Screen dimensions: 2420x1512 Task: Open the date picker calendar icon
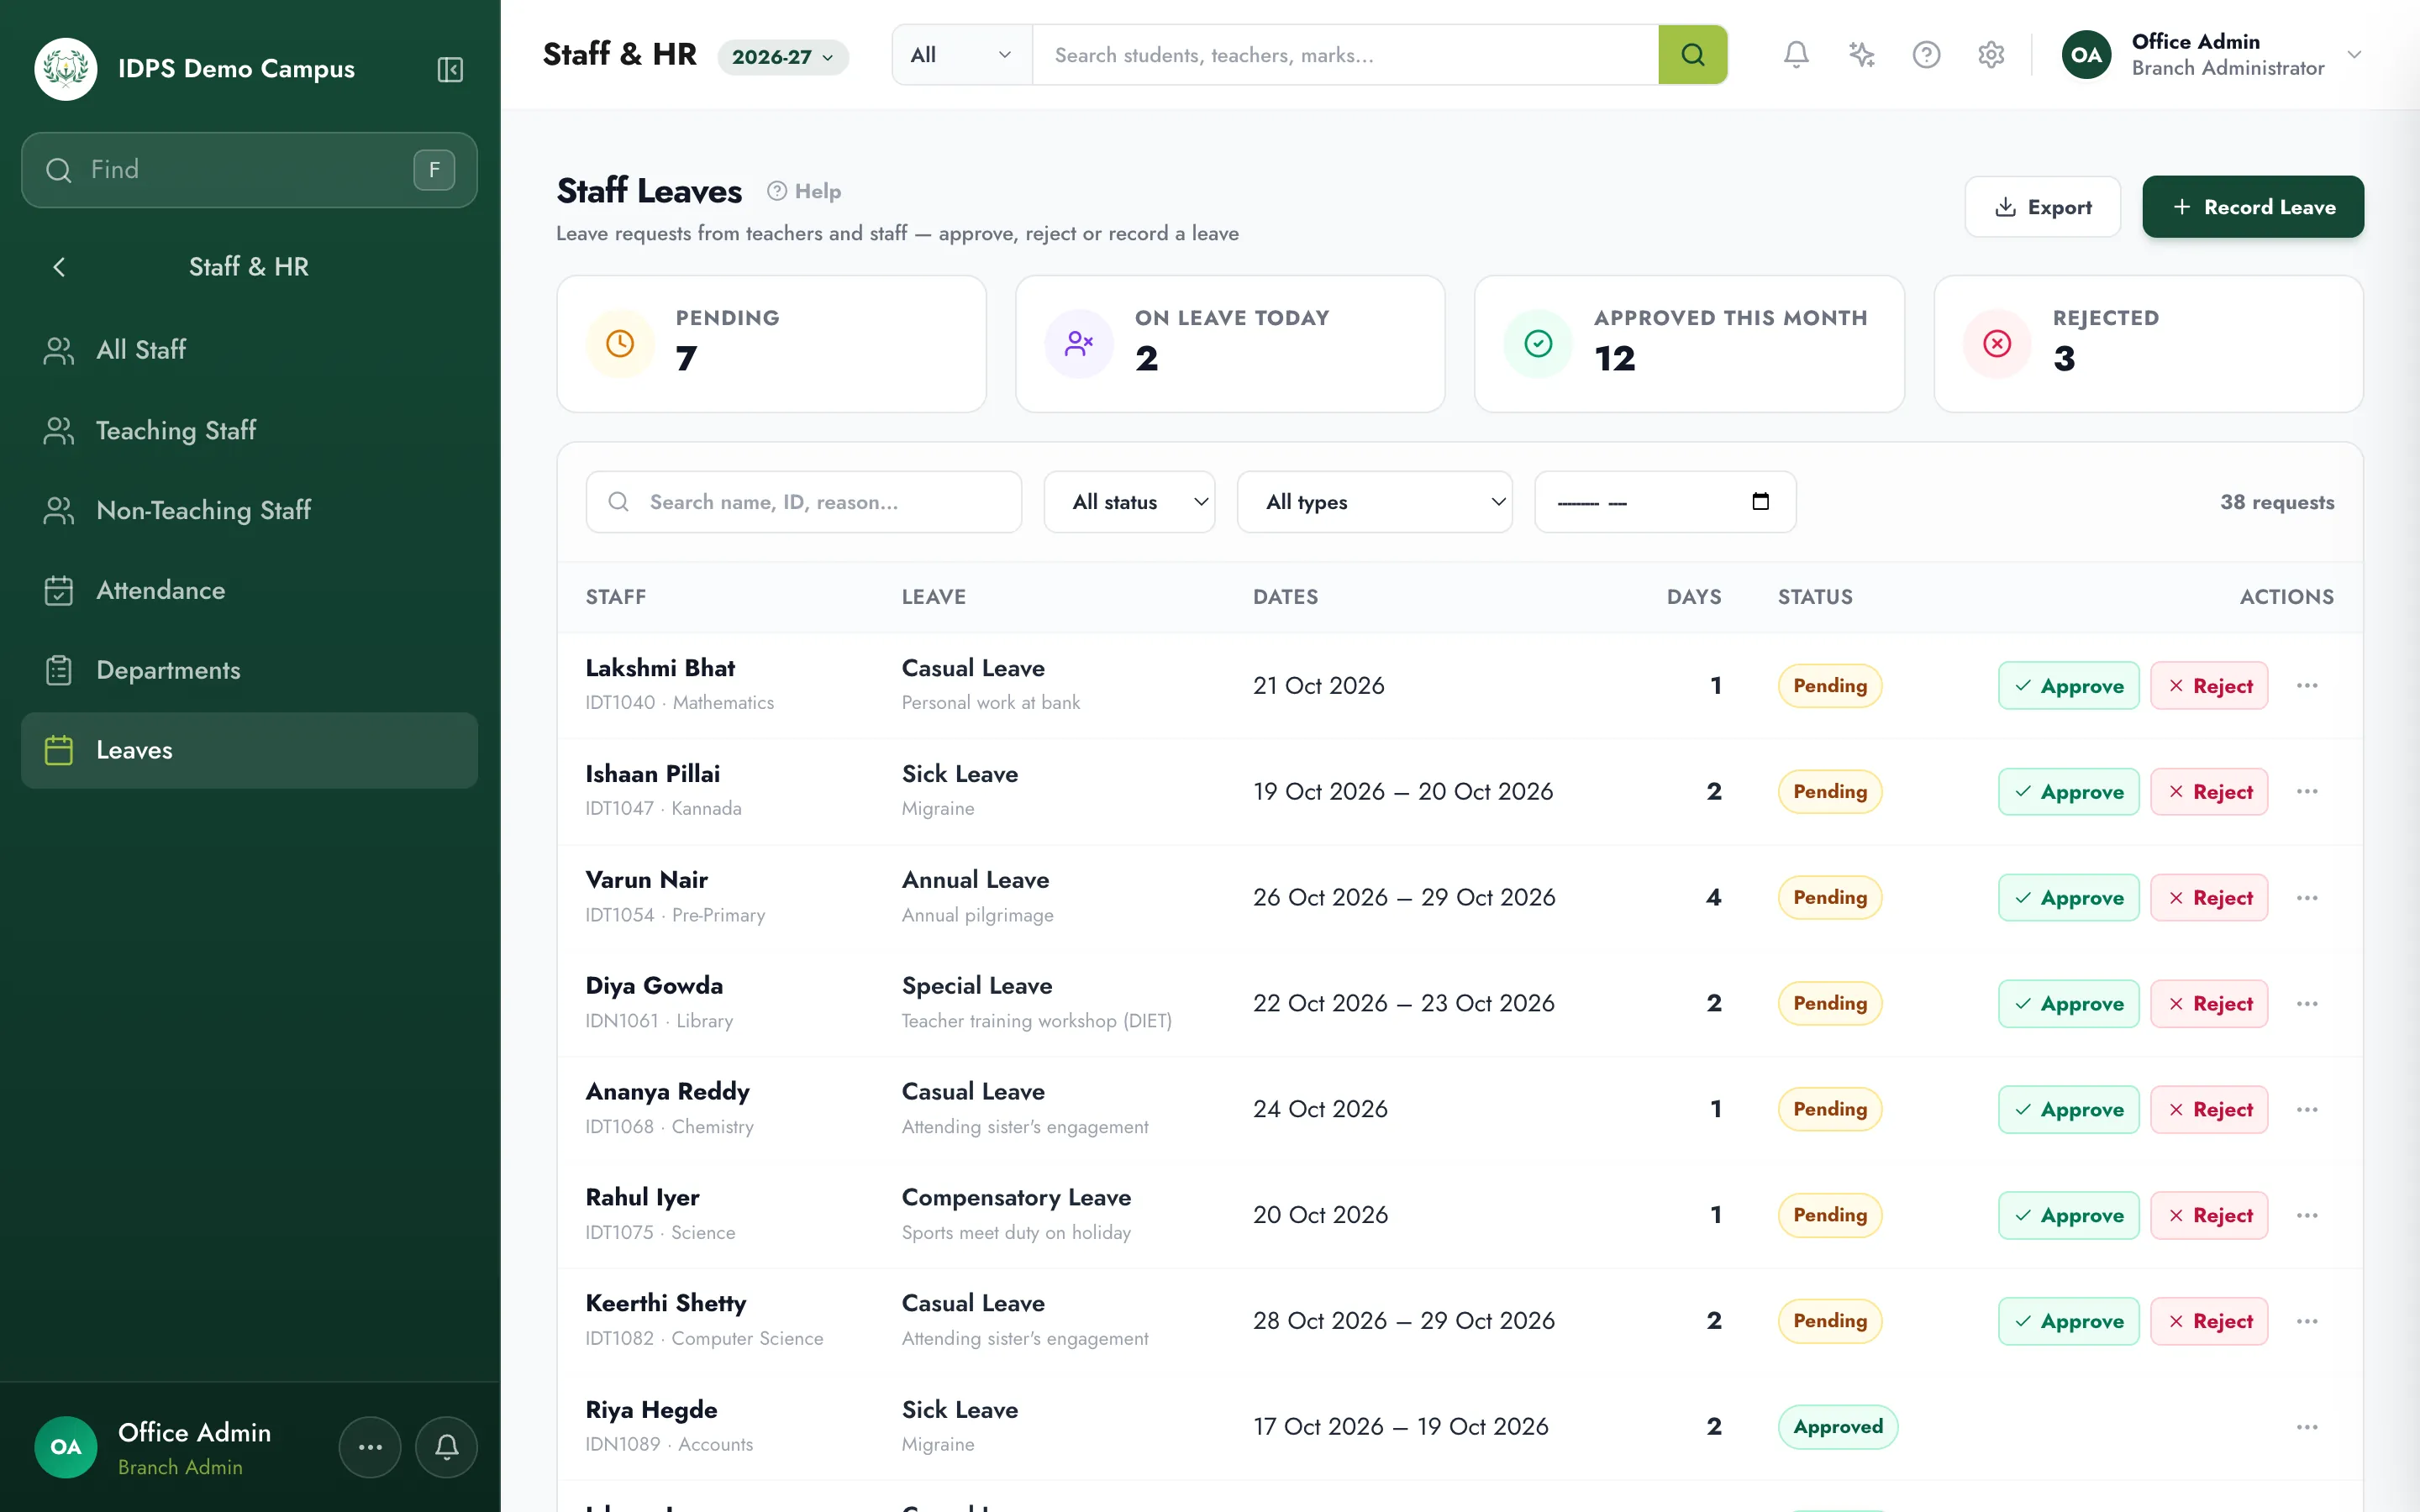coord(1761,501)
